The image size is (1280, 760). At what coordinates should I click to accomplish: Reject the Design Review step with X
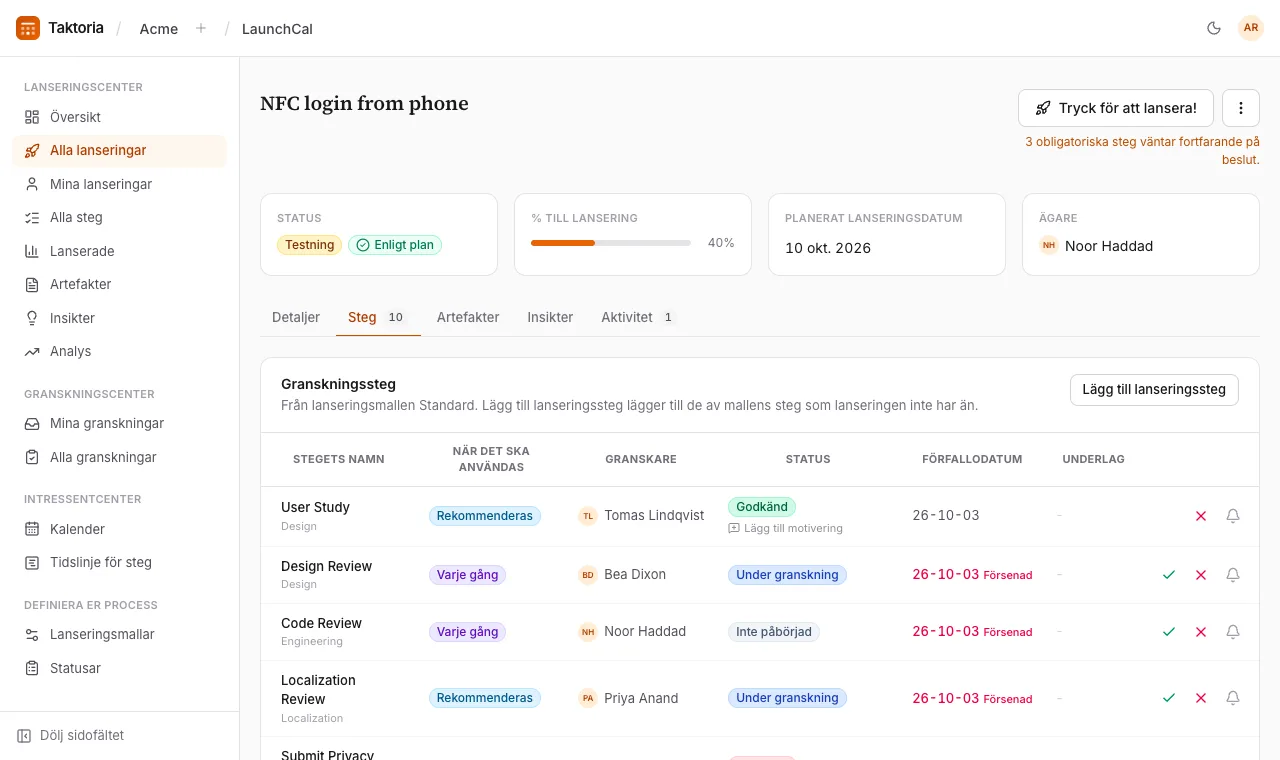[1201, 575]
